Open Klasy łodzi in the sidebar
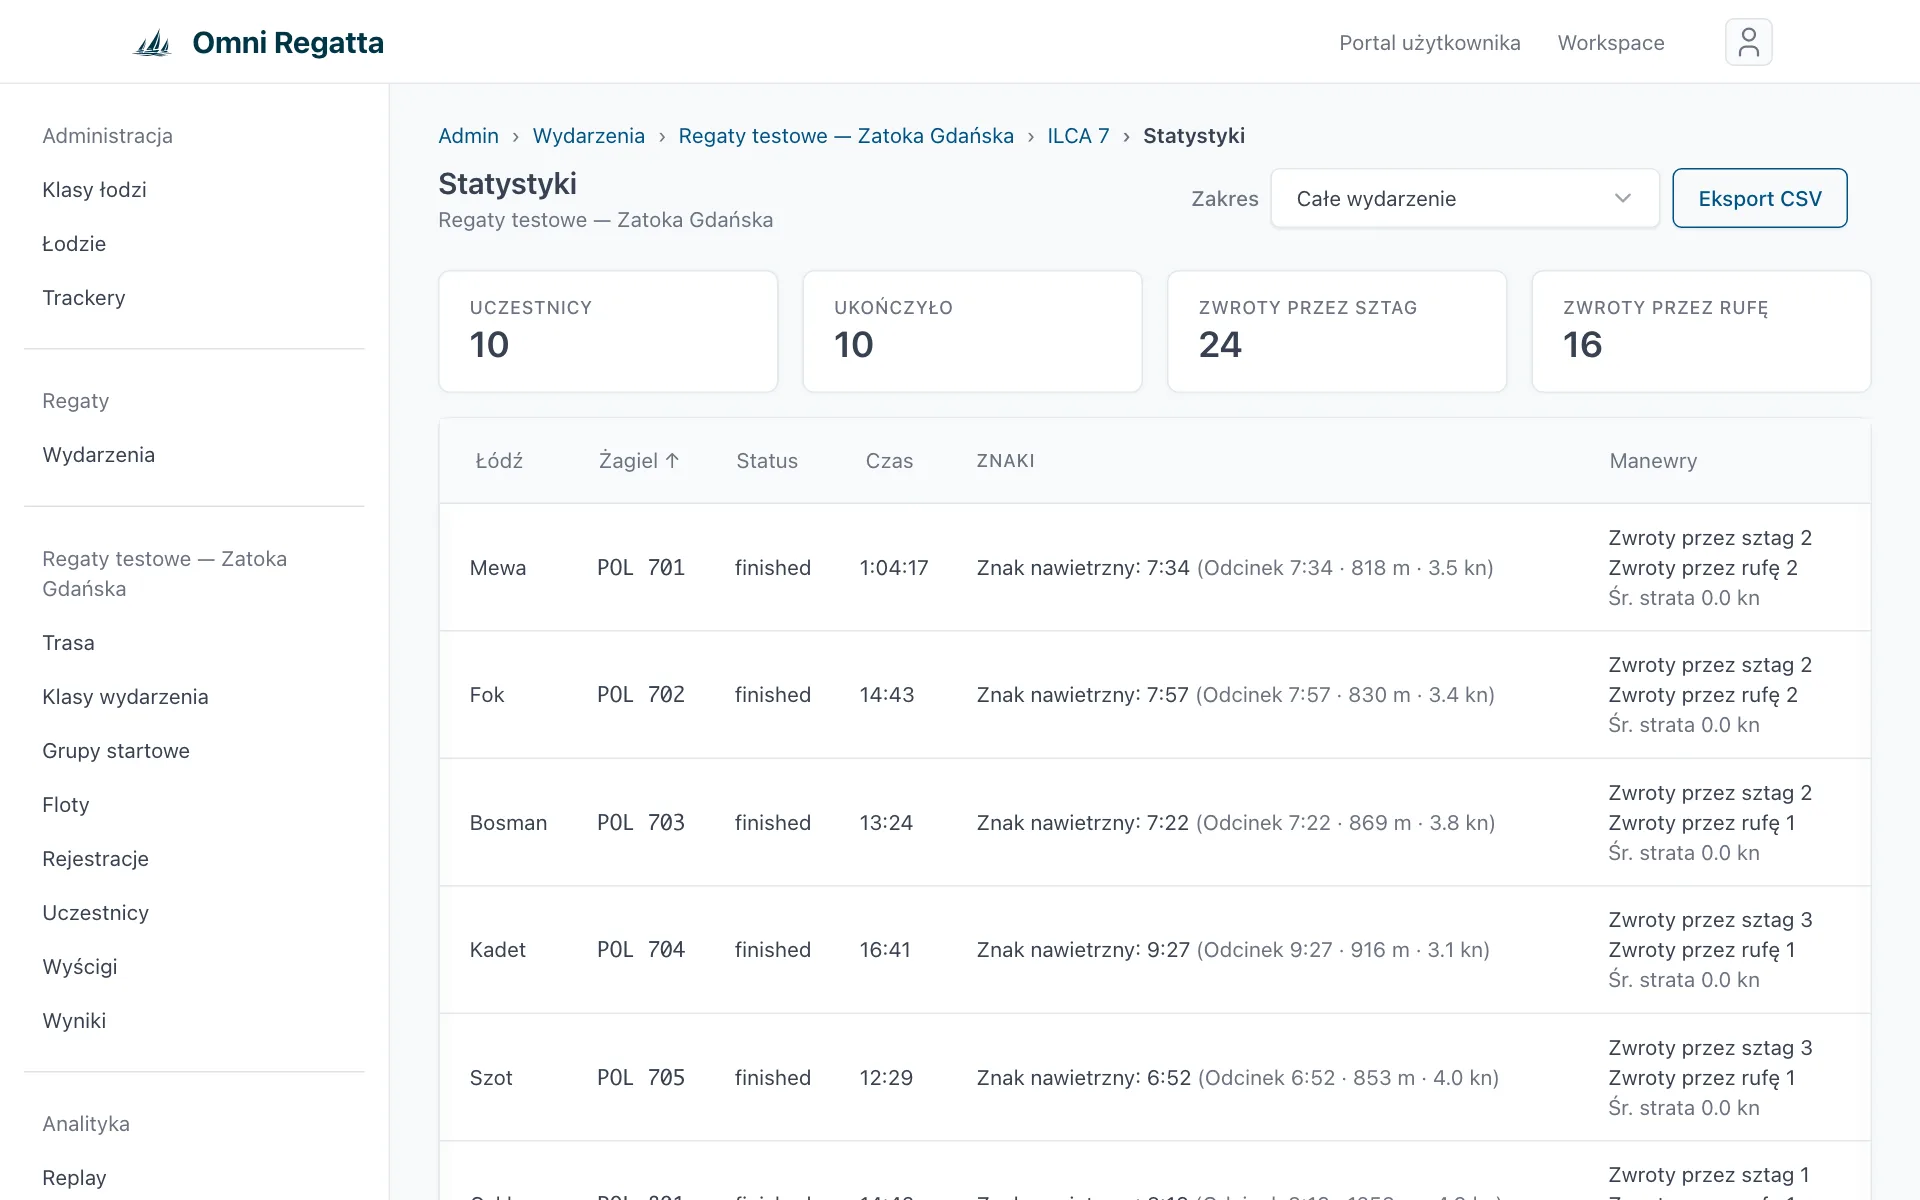The width and height of the screenshot is (1920, 1200). [x=94, y=190]
